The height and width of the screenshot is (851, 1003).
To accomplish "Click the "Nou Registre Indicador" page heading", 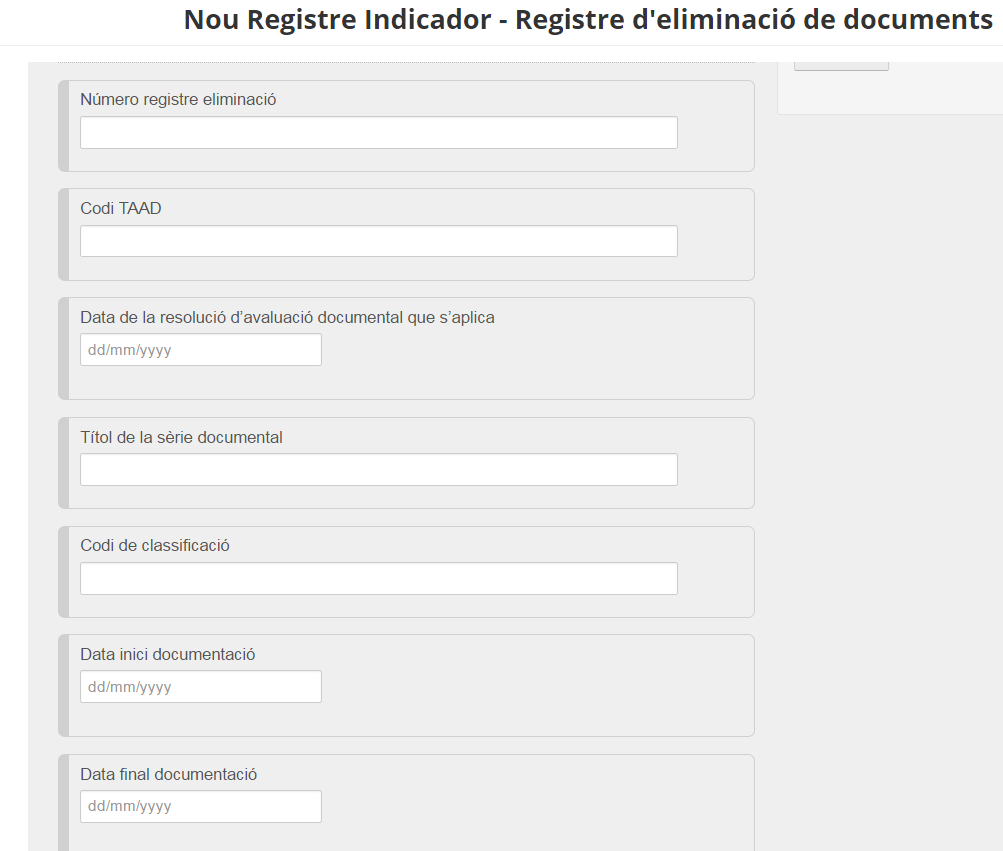I will pos(588,21).
